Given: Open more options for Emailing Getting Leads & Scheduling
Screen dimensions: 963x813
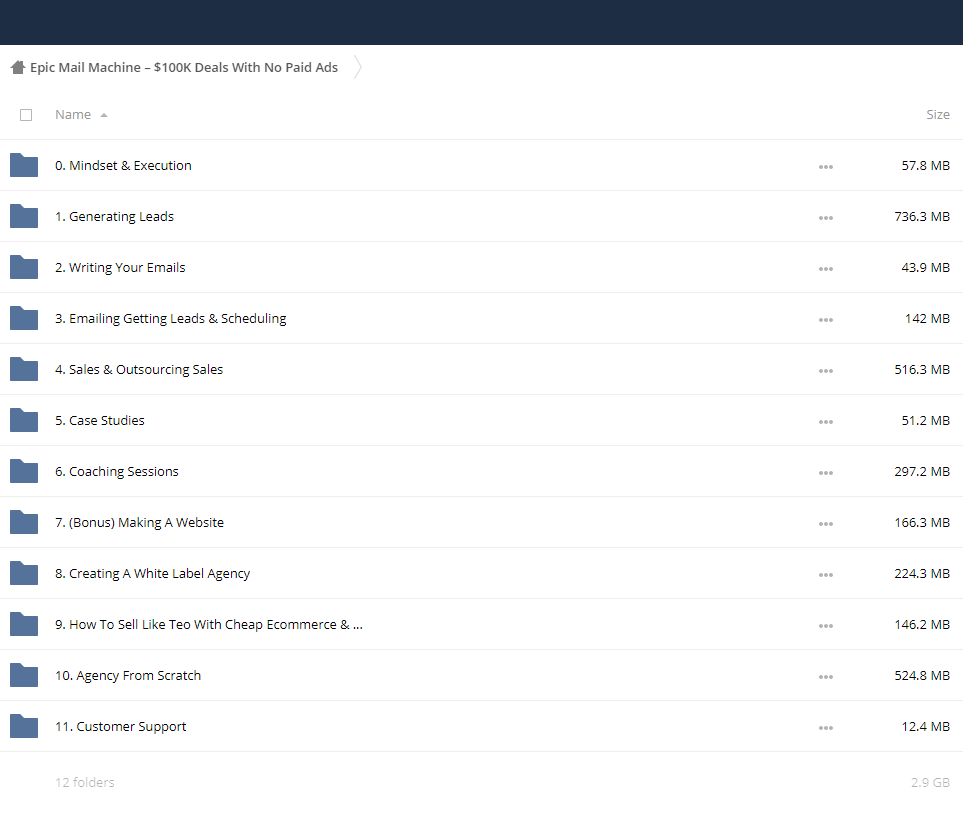Looking at the screenshot, I should 825,320.
